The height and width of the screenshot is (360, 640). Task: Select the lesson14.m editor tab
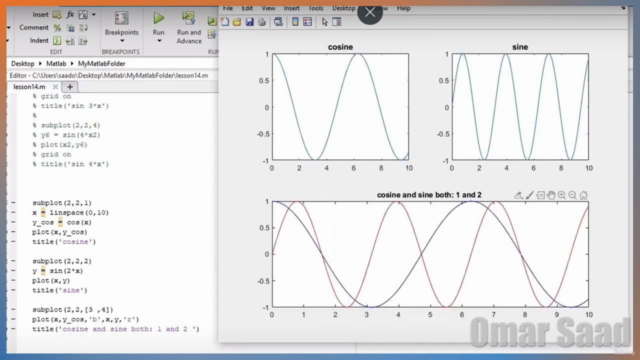pyautogui.click(x=29, y=87)
